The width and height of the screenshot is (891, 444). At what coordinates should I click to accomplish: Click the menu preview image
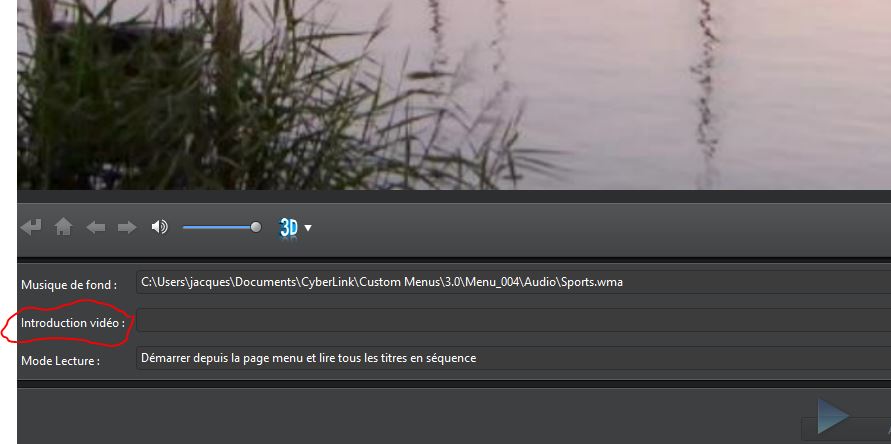pos(454,94)
